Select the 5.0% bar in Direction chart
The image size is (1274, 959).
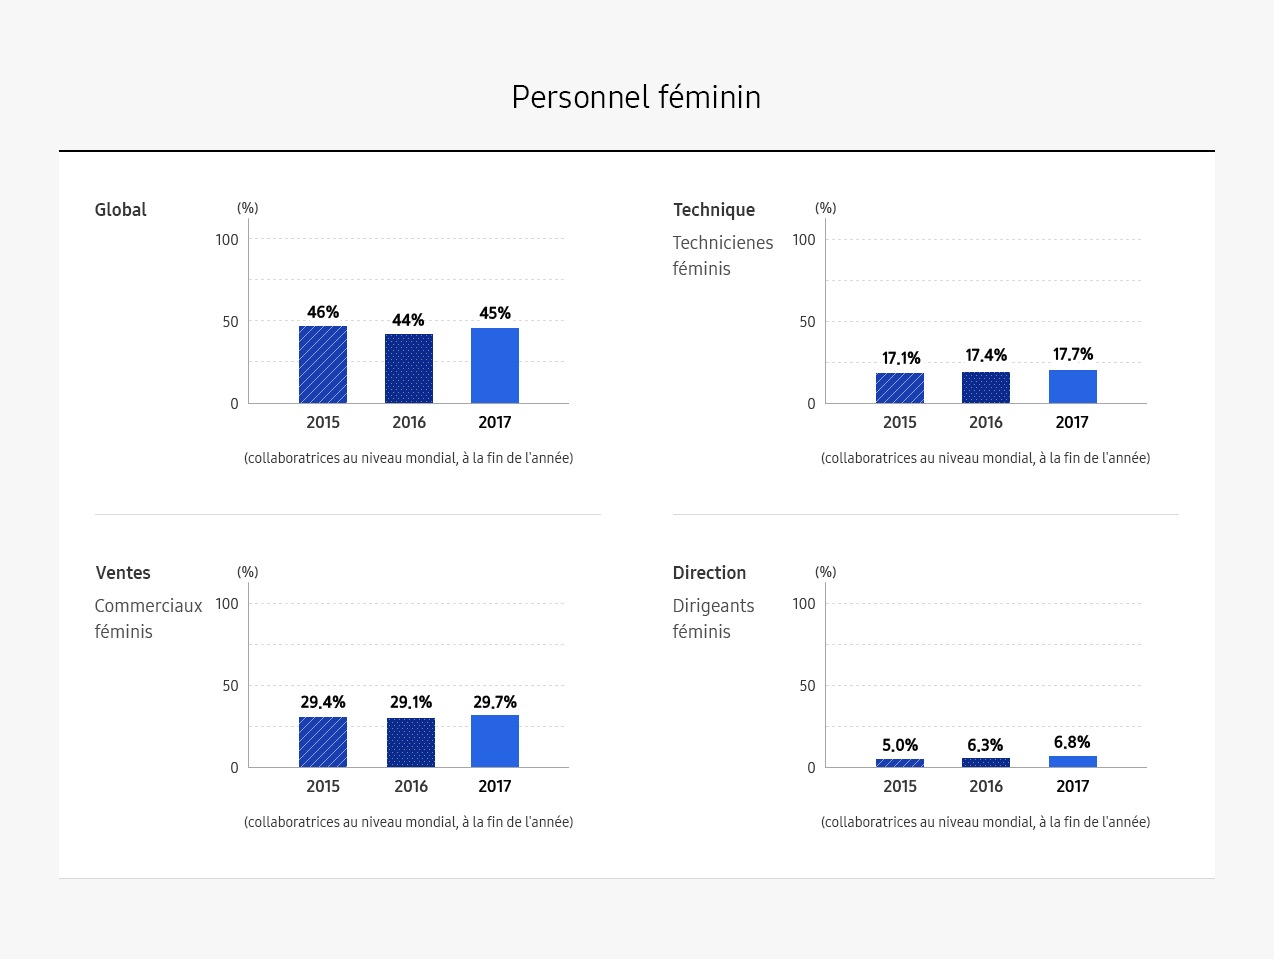click(900, 763)
